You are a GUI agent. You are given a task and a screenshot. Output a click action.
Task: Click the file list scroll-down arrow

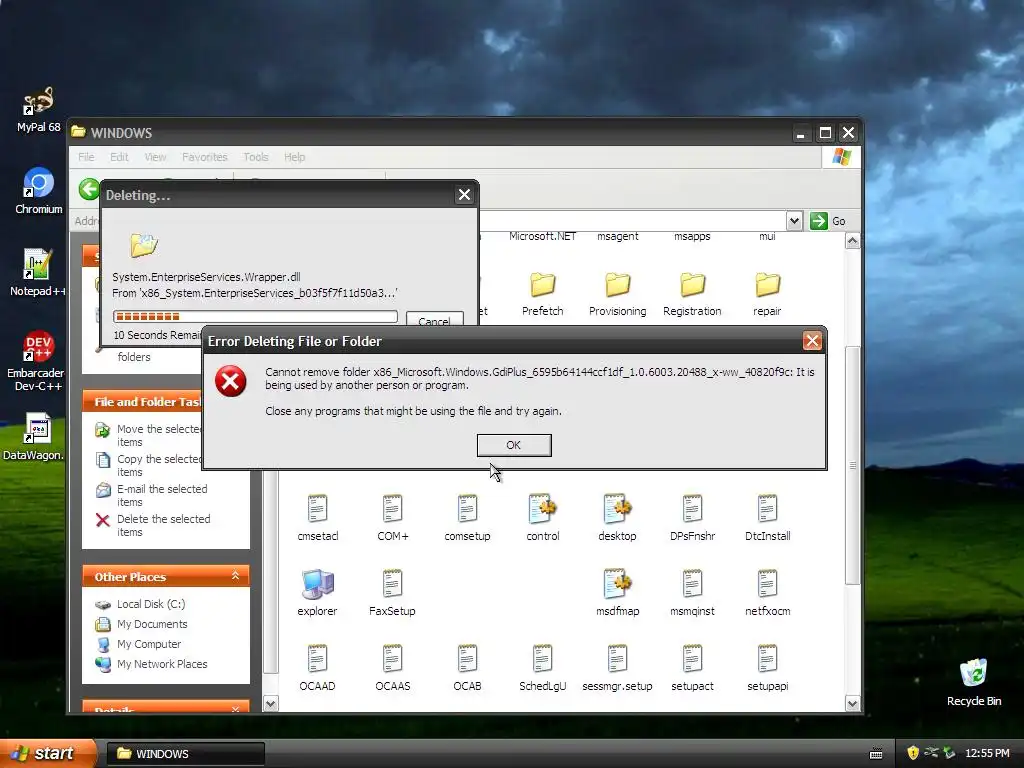[x=852, y=703]
